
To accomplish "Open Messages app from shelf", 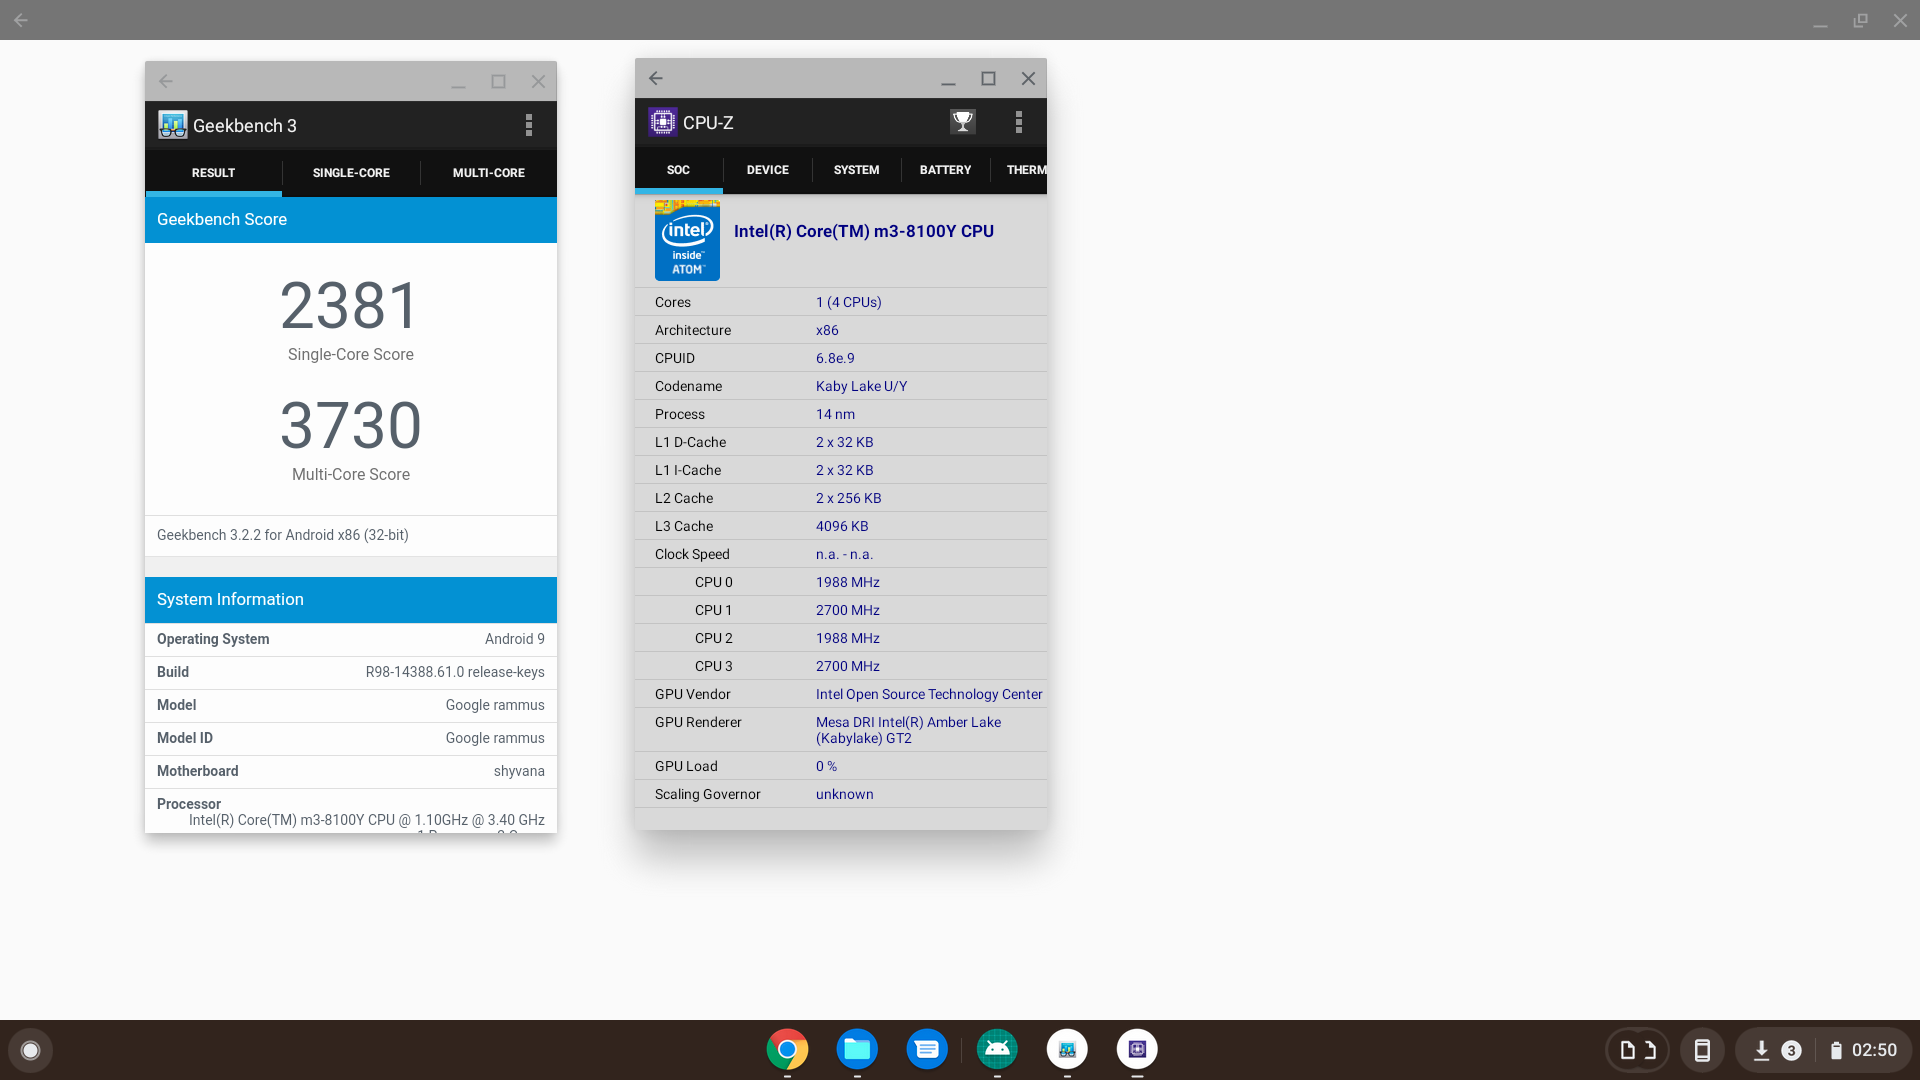I will pyautogui.click(x=927, y=1049).
